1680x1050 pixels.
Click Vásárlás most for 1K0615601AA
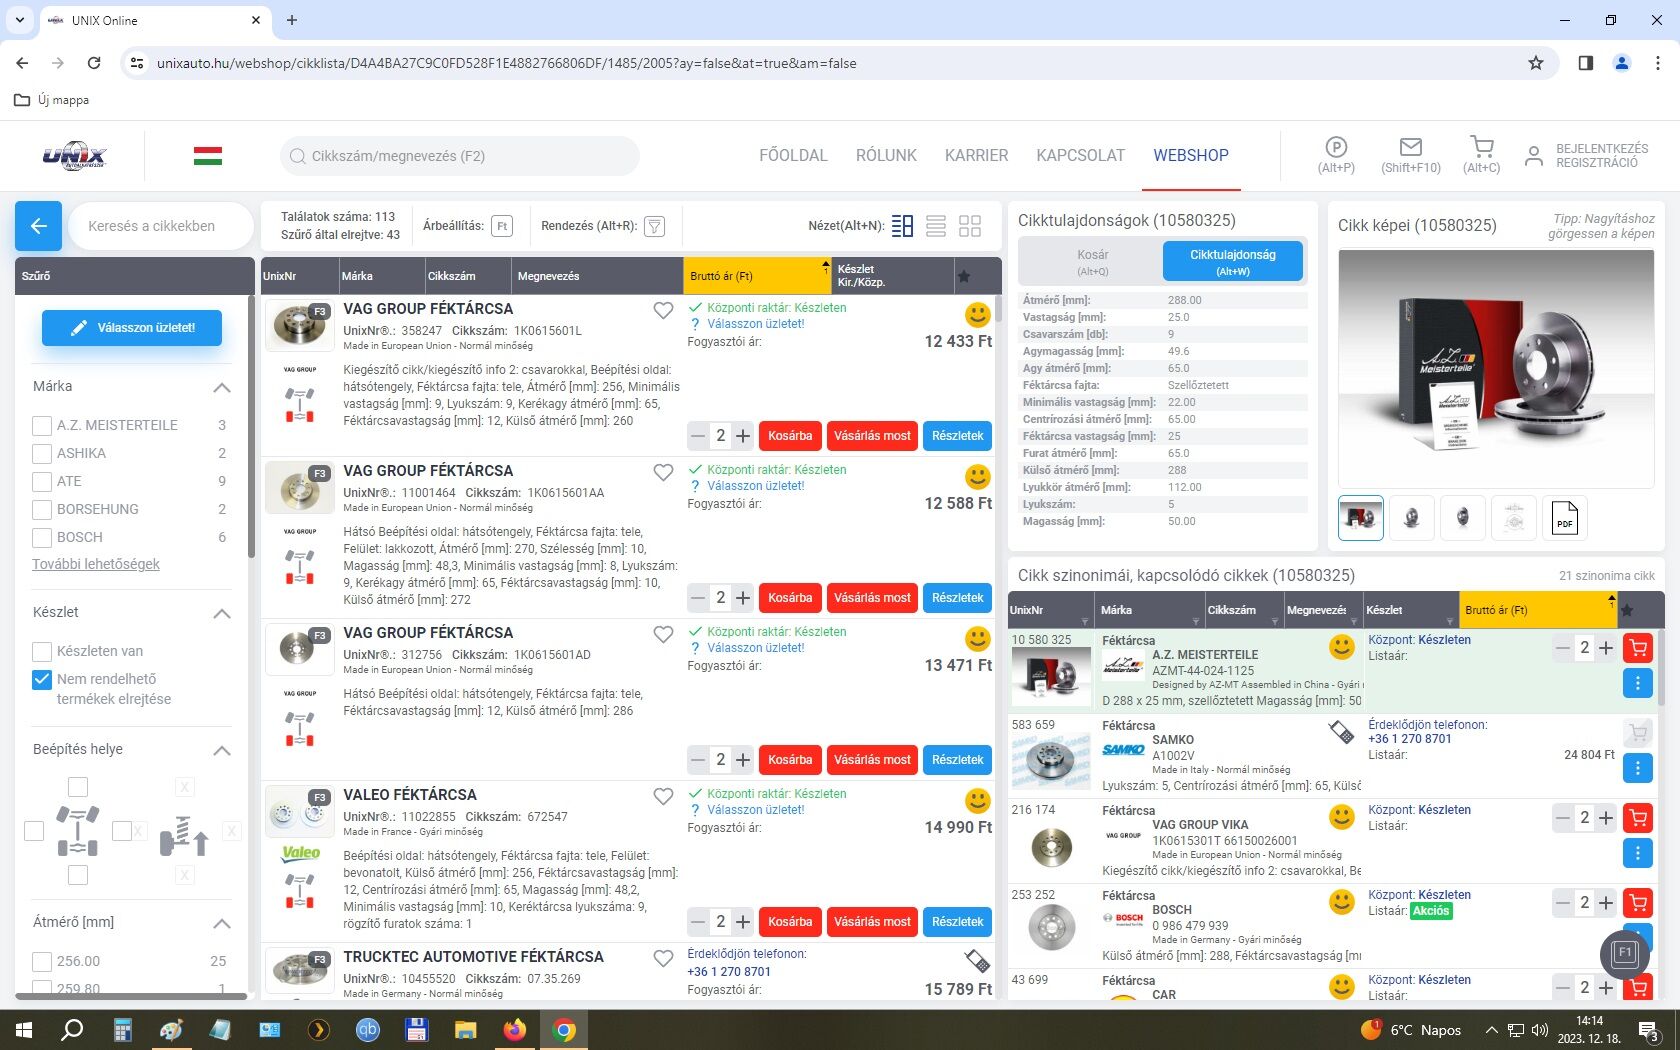872,598
